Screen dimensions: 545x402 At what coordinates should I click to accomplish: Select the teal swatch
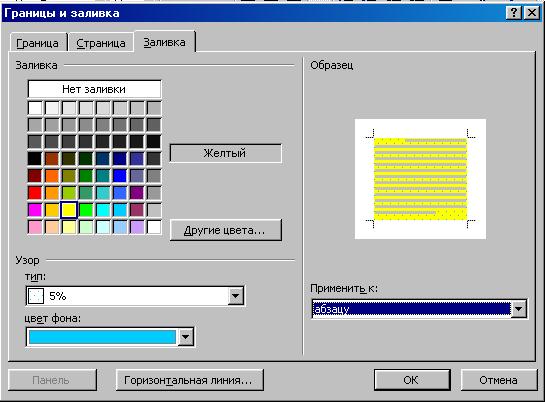[103, 176]
